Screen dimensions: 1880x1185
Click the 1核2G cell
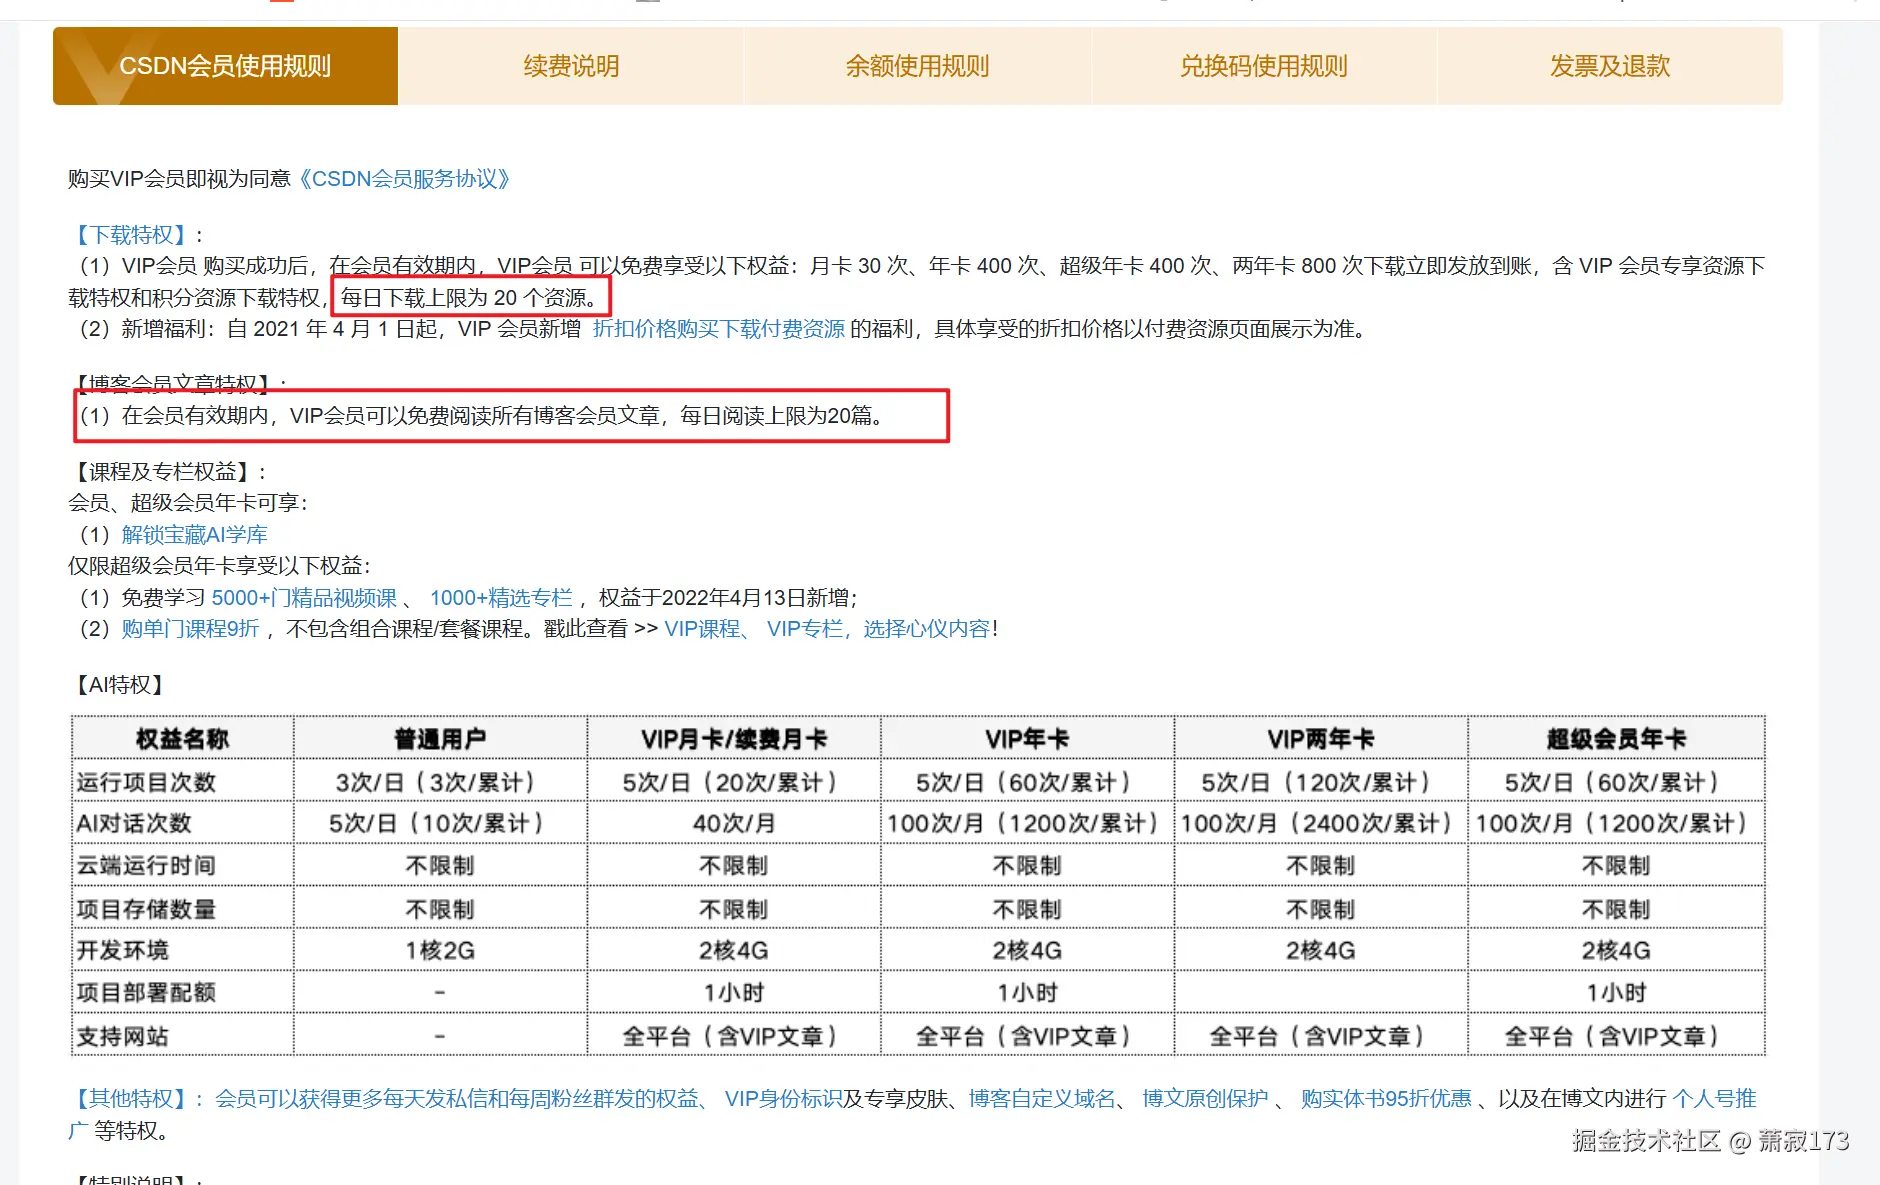pyautogui.click(x=440, y=950)
